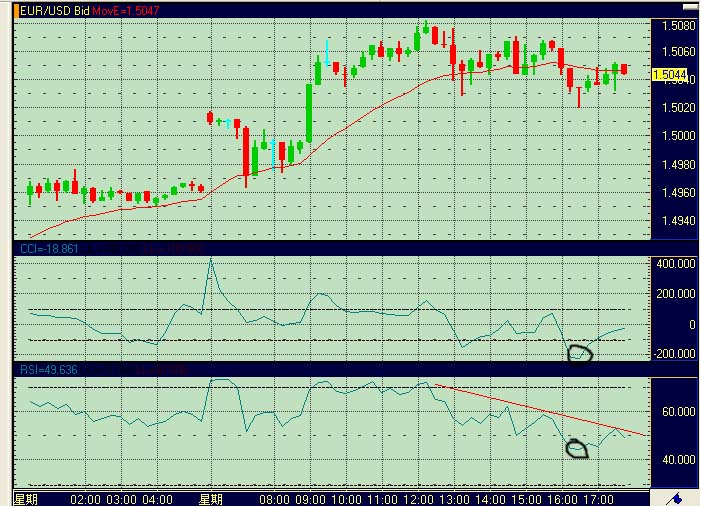Click the 1.4980 price axis label

pyautogui.click(x=679, y=165)
